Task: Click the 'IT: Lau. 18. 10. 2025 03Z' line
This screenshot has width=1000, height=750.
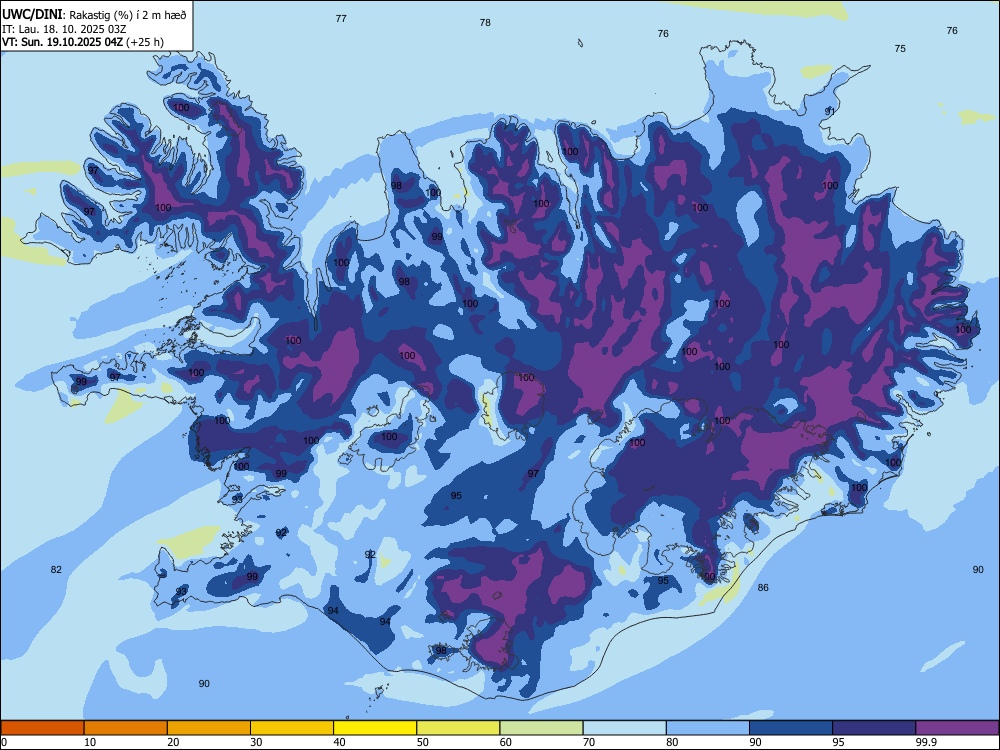Action: pyautogui.click(x=64, y=29)
